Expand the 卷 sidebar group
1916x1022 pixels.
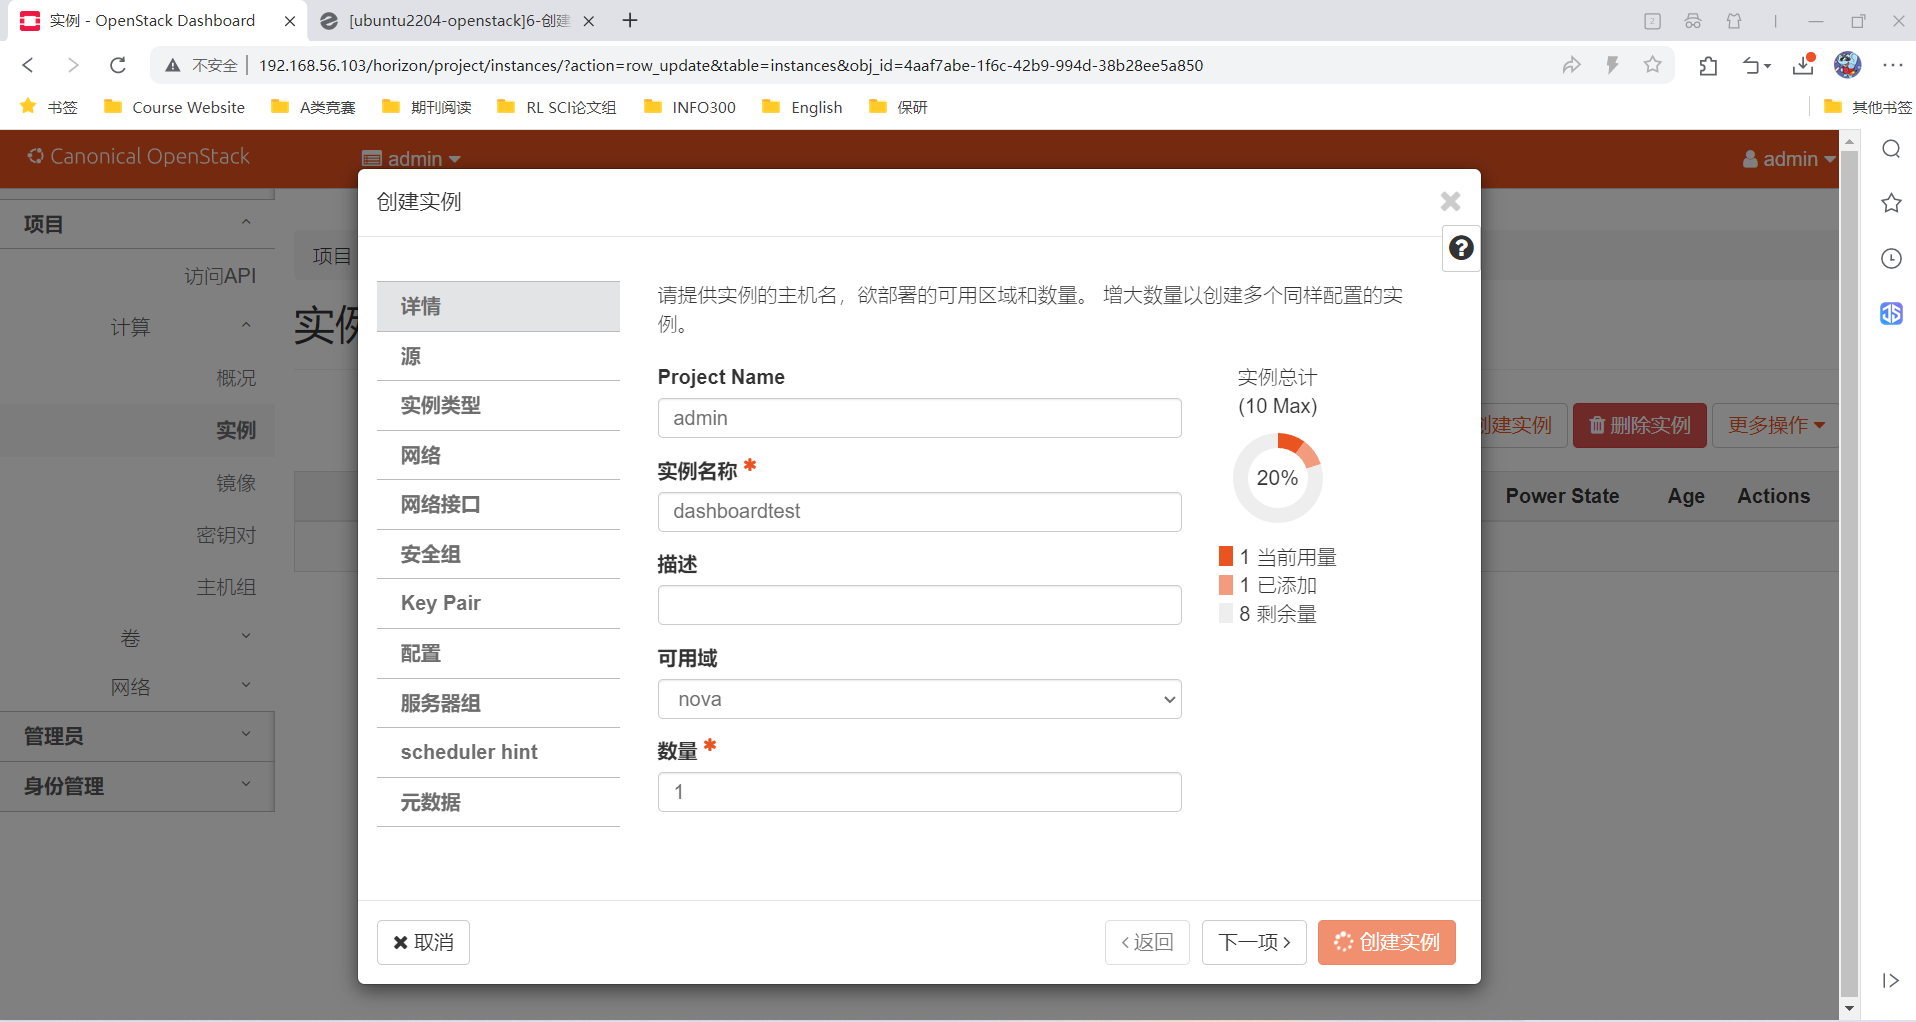[137, 638]
